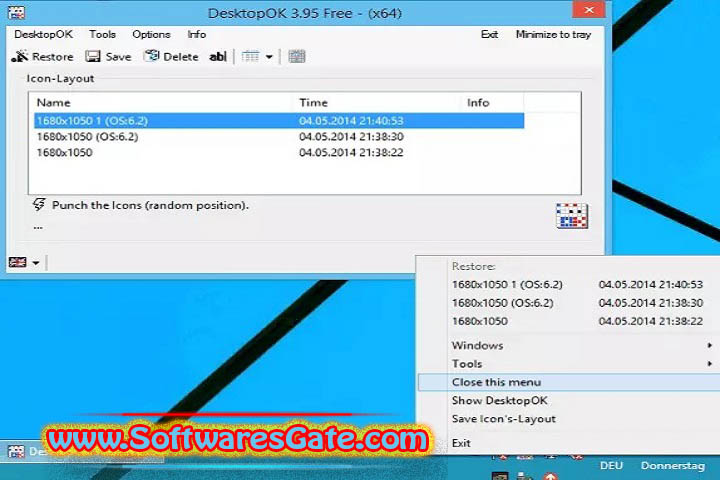720x480 pixels.
Task: Click the Name column header
Action: click(161, 102)
